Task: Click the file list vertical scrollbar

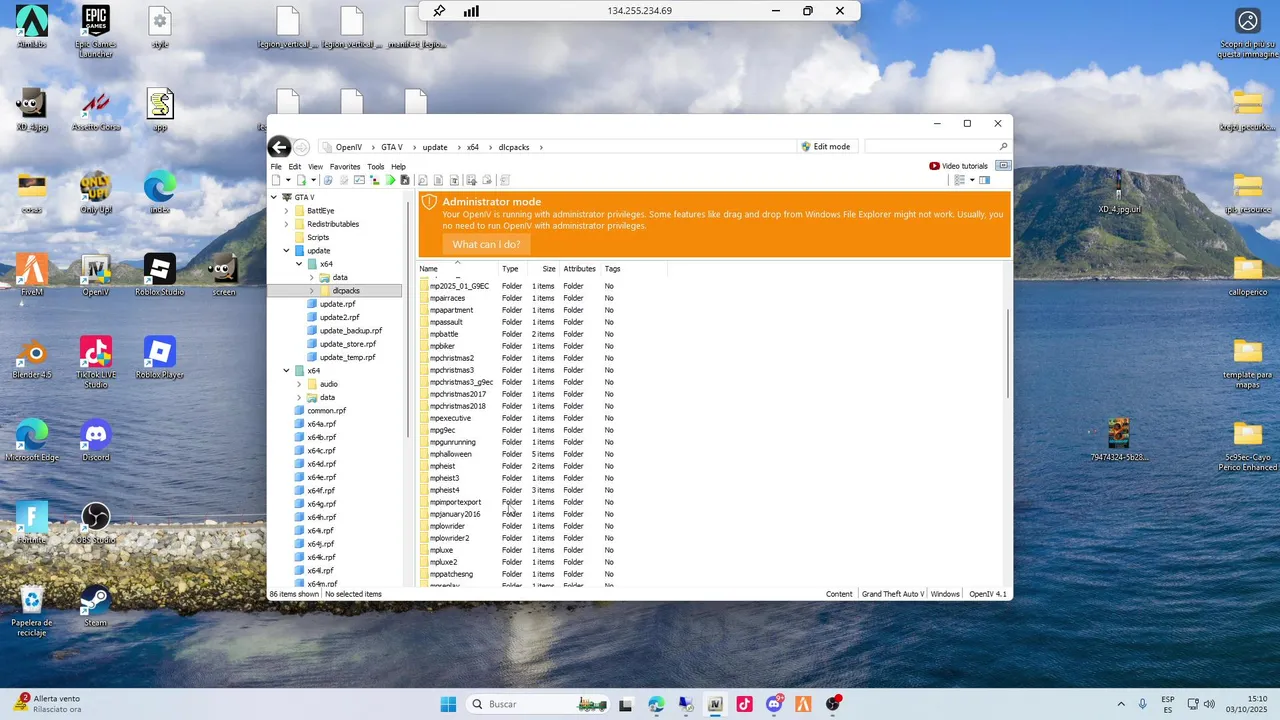Action: (x=1007, y=355)
